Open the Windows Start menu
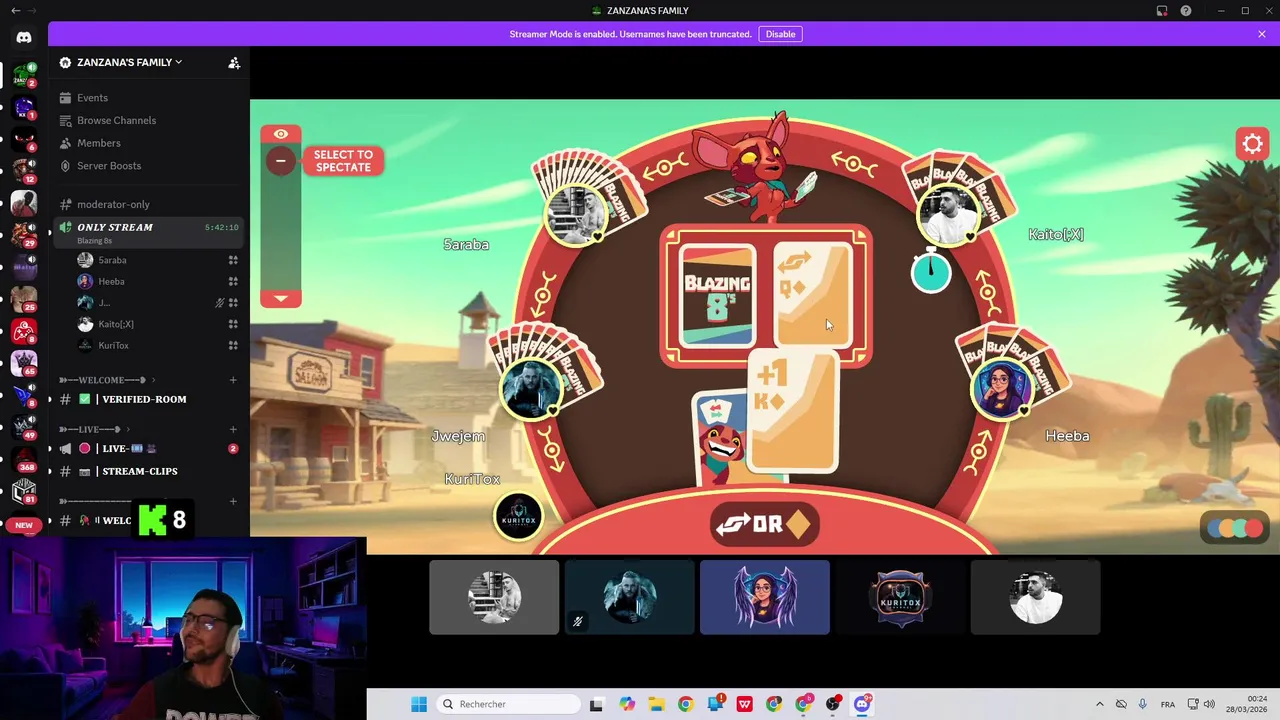Screen dimensions: 1280x720 419,704
